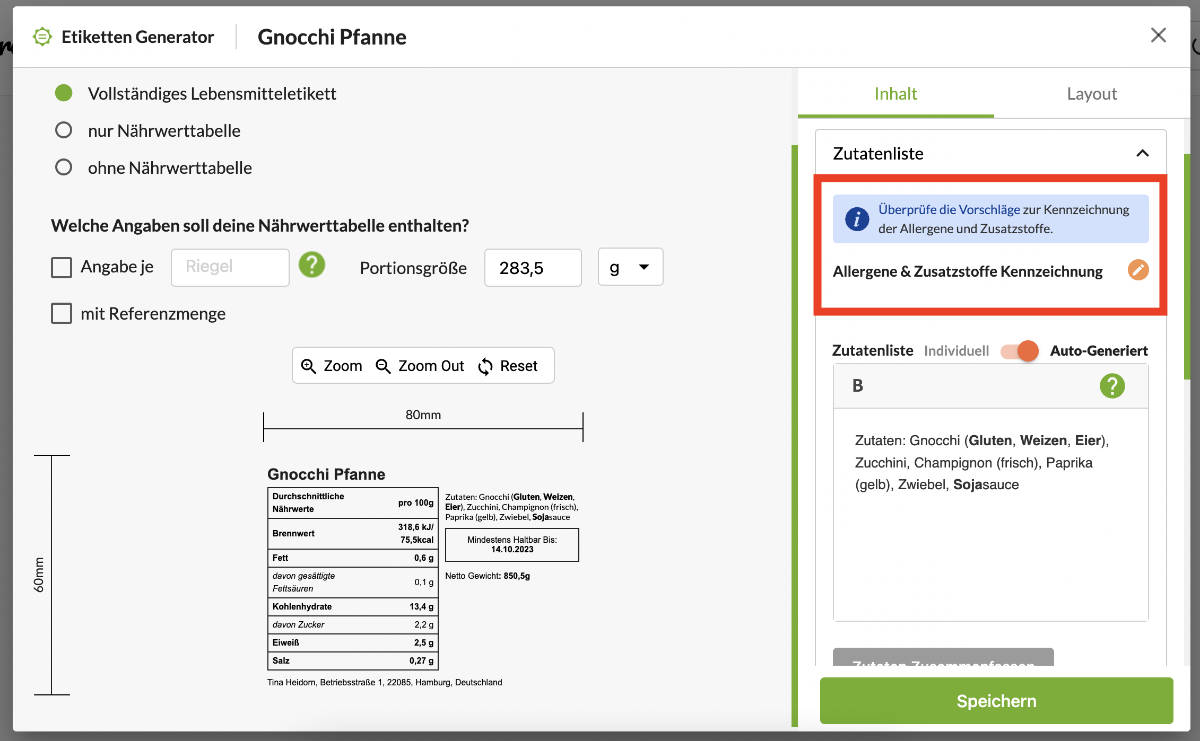The image size is (1200, 741).
Task: Select Vollständiges Lebensmitteletikett option
Action: [64, 94]
